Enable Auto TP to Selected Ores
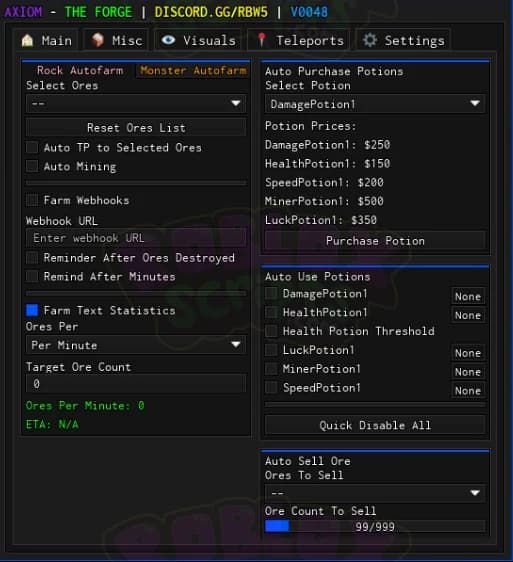 32,147
